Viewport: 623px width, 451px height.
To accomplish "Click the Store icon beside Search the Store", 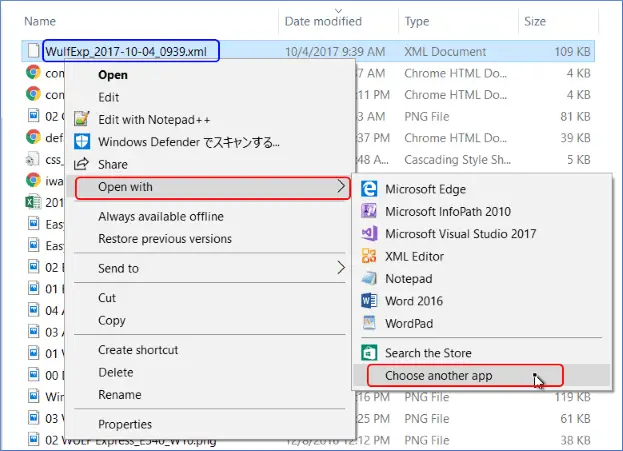I will pyautogui.click(x=369, y=353).
